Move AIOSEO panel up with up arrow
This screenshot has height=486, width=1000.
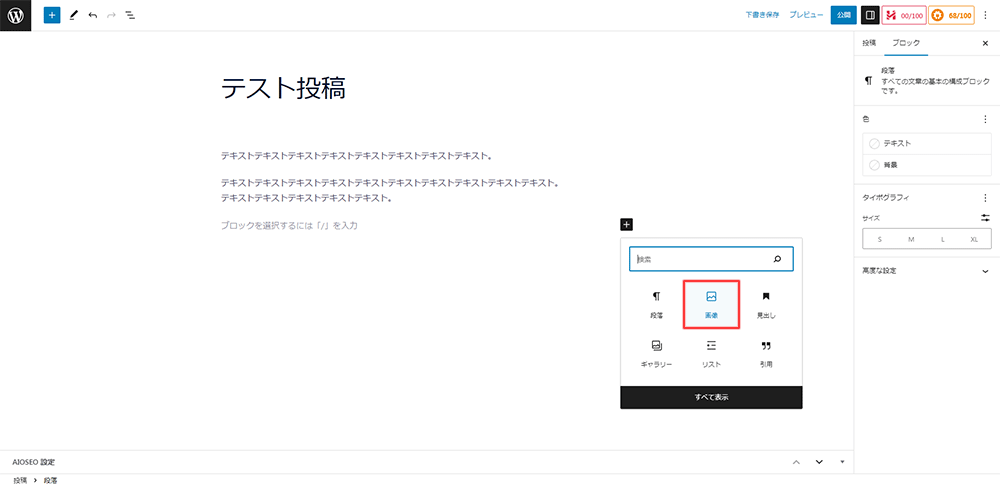(796, 462)
